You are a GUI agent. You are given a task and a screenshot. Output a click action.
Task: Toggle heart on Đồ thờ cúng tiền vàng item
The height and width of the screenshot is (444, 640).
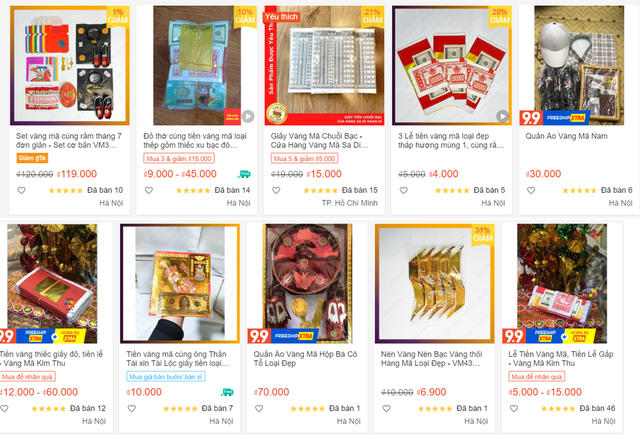coord(149,190)
